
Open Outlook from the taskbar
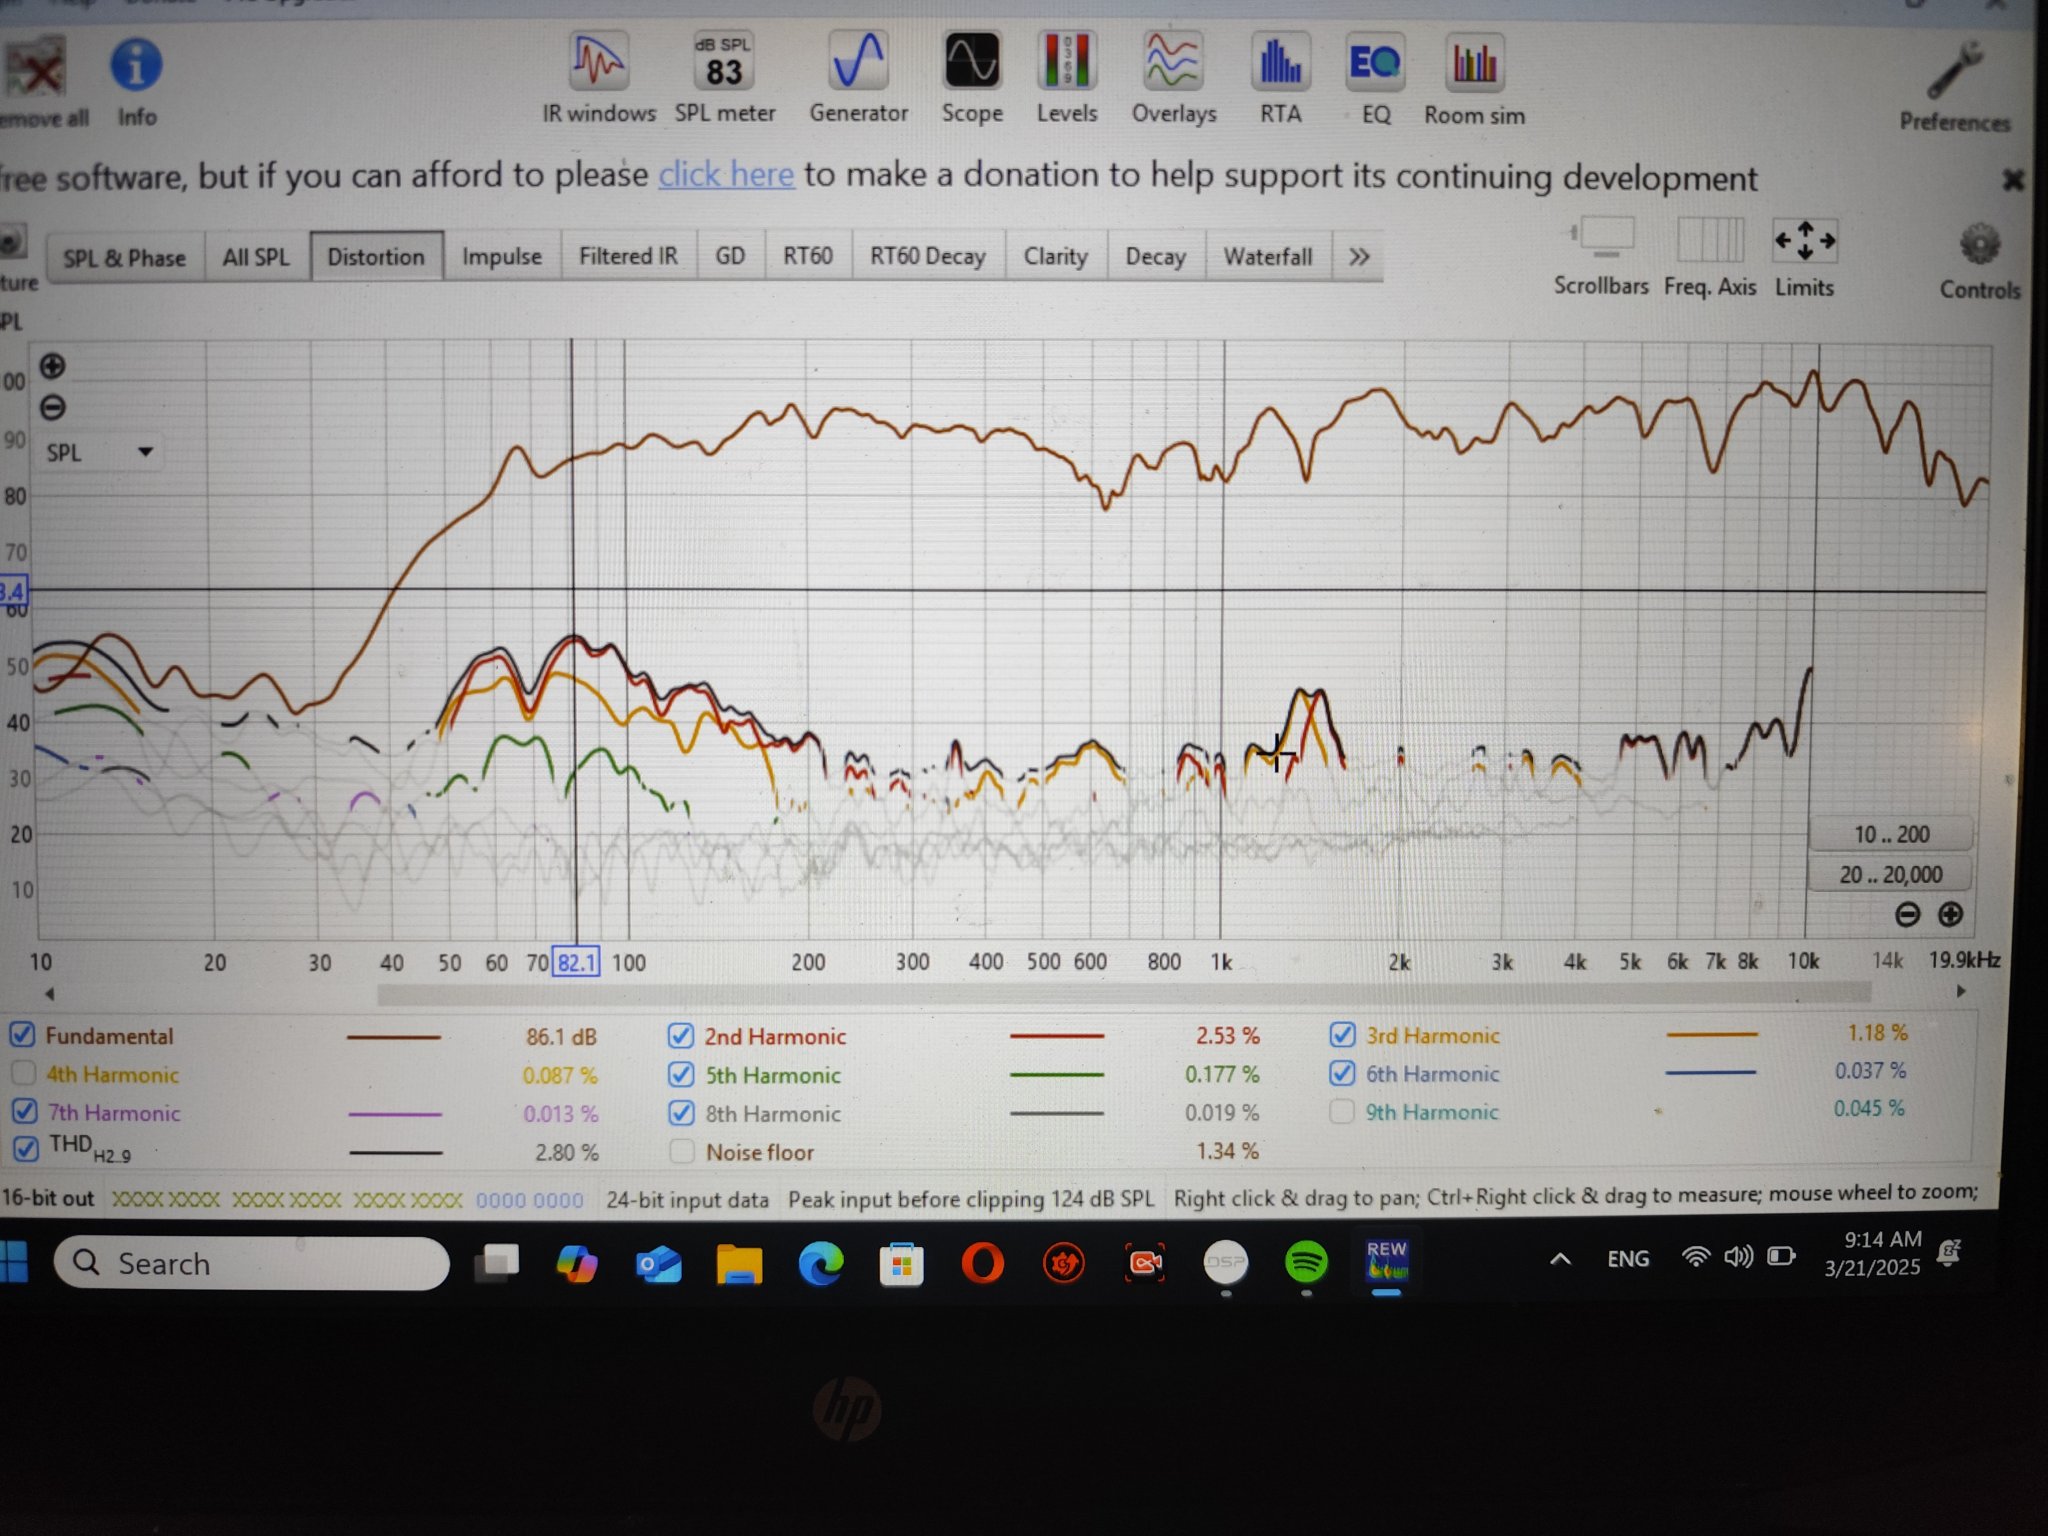[x=659, y=1265]
